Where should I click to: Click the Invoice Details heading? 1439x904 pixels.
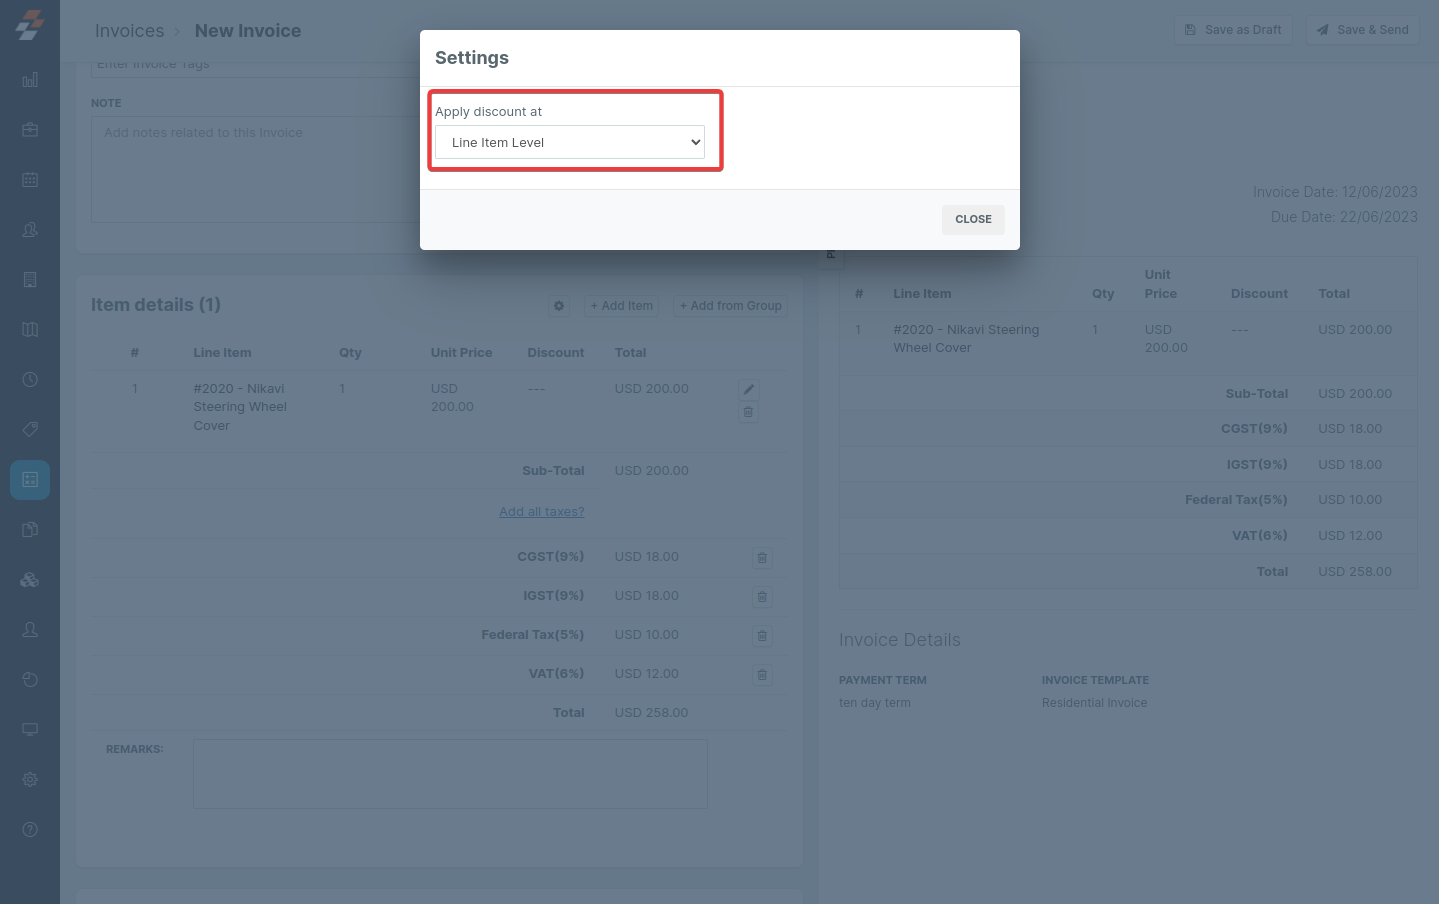coord(900,640)
